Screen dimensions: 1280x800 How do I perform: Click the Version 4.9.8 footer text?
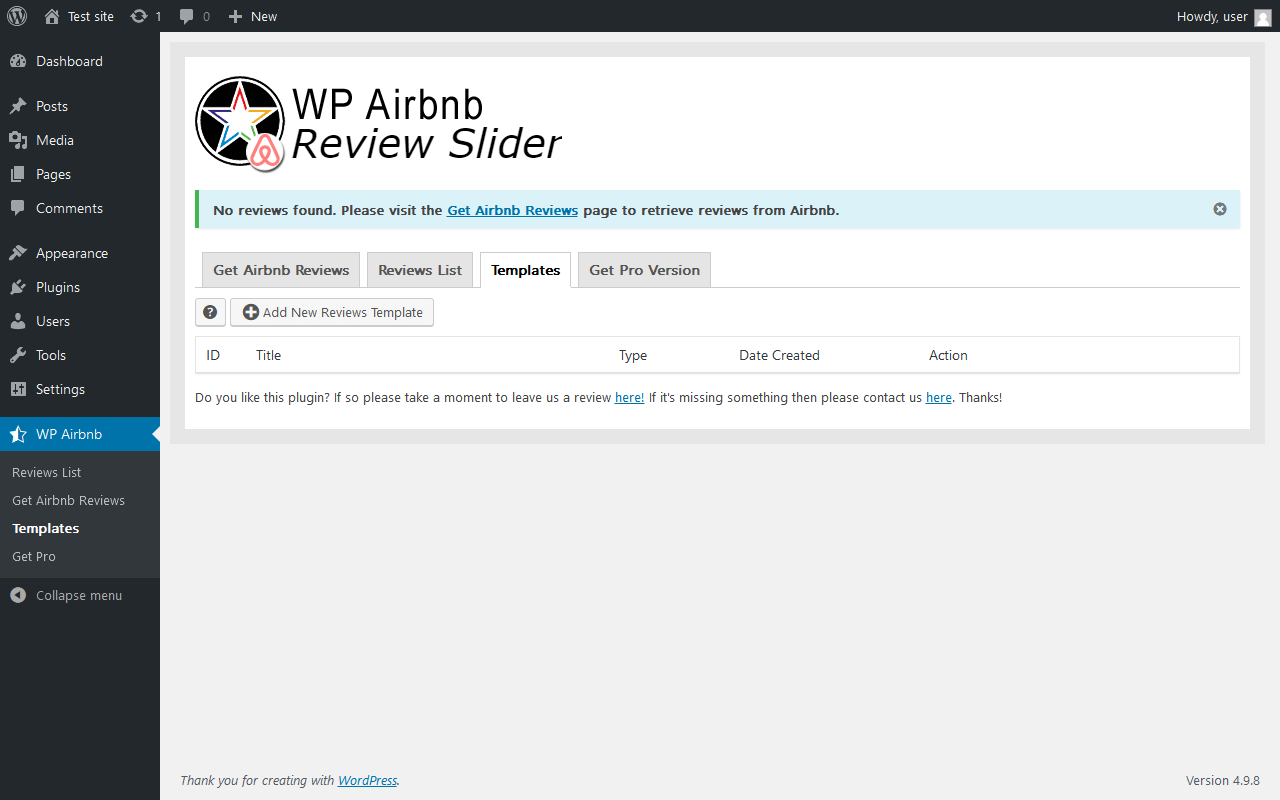click(1223, 780)
